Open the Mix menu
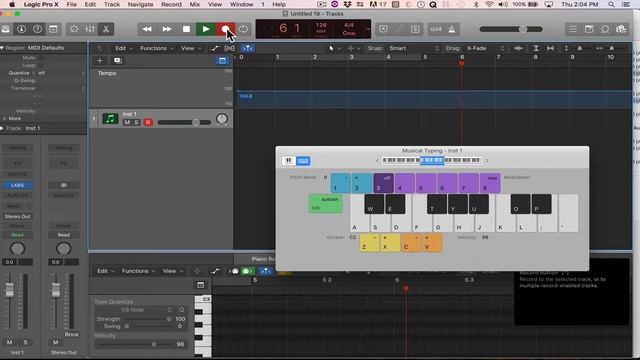This screenshot has width=640, height=360. point(195,4)
